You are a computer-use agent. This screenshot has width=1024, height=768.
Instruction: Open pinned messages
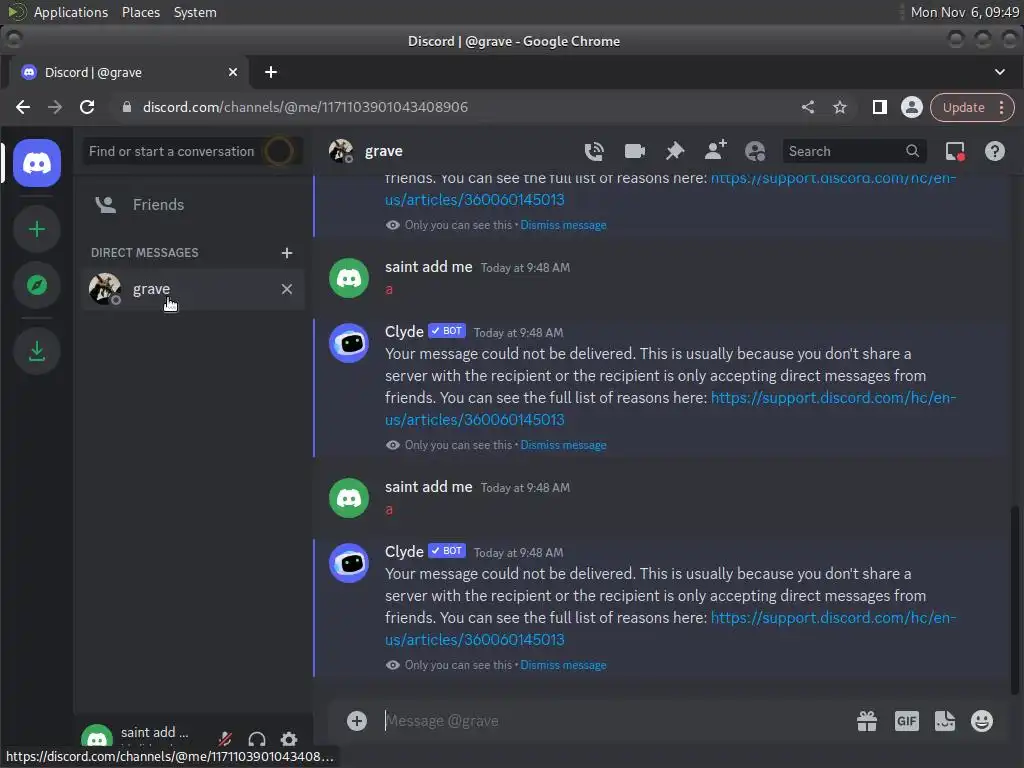pyautogui.click(x=675, y=152)
